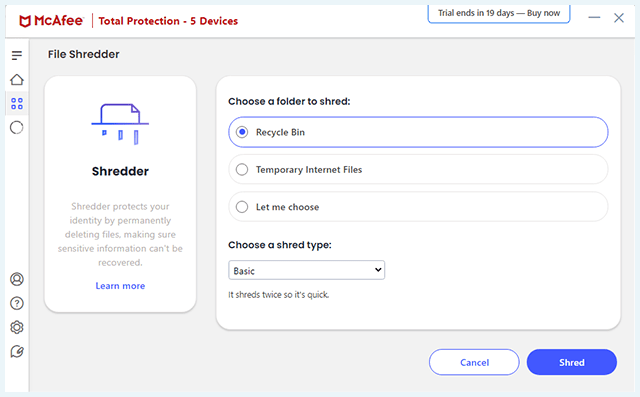Click the Shredder card heading
The image size is (640, 397).
[120, 171]
